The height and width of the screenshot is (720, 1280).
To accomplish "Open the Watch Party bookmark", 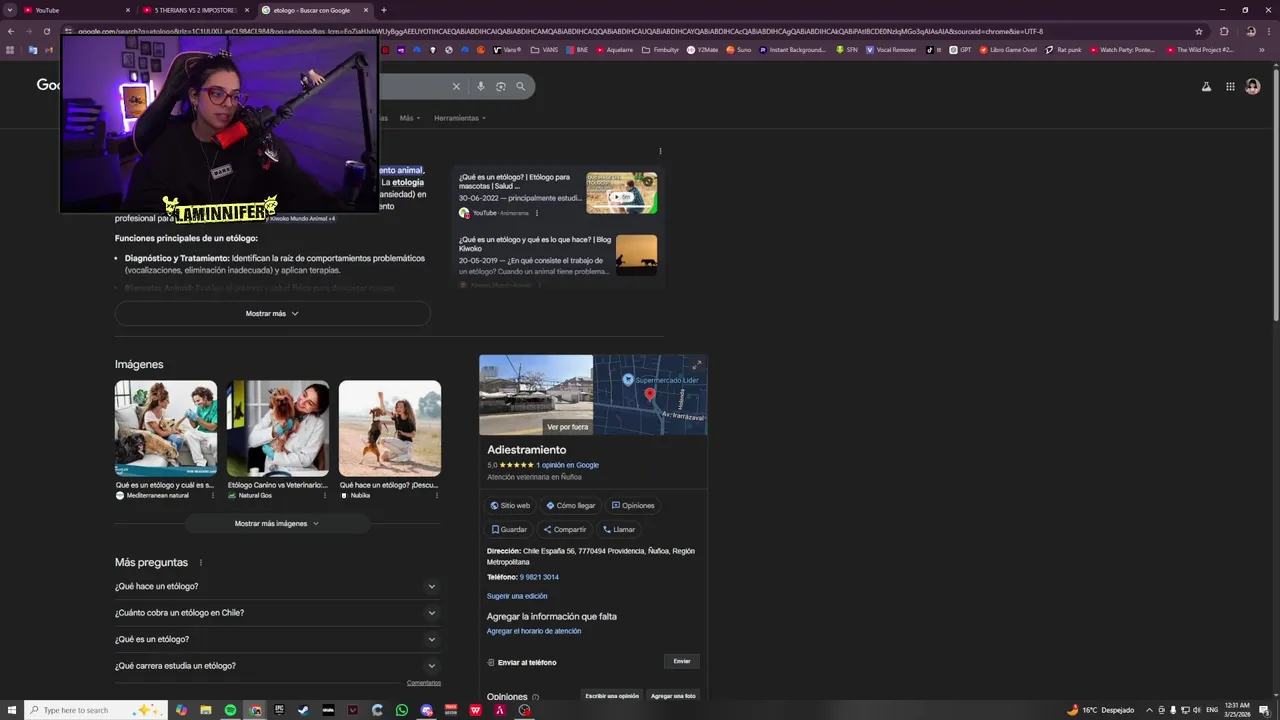I will [x=1122, y=50].
